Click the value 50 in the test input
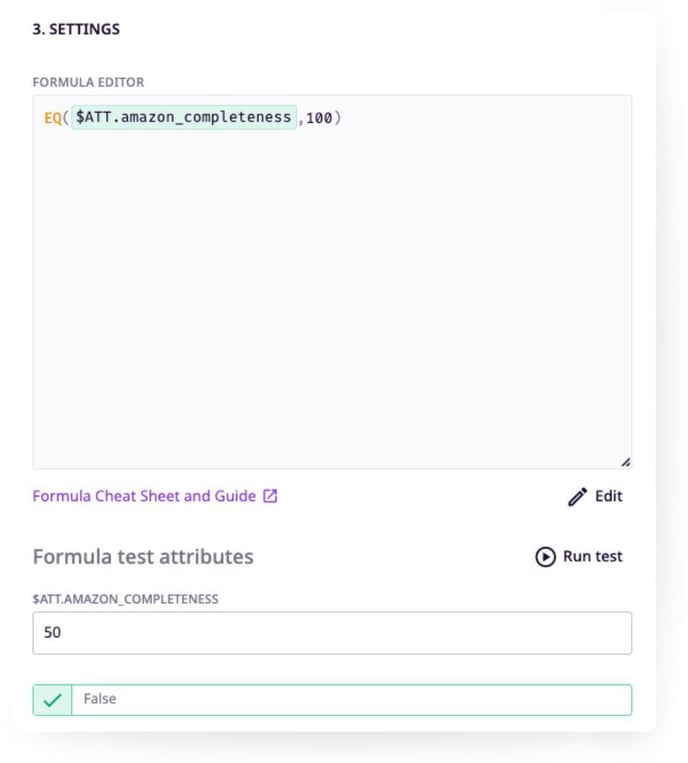This screenshot has width=688, height=763. [52, 633]
